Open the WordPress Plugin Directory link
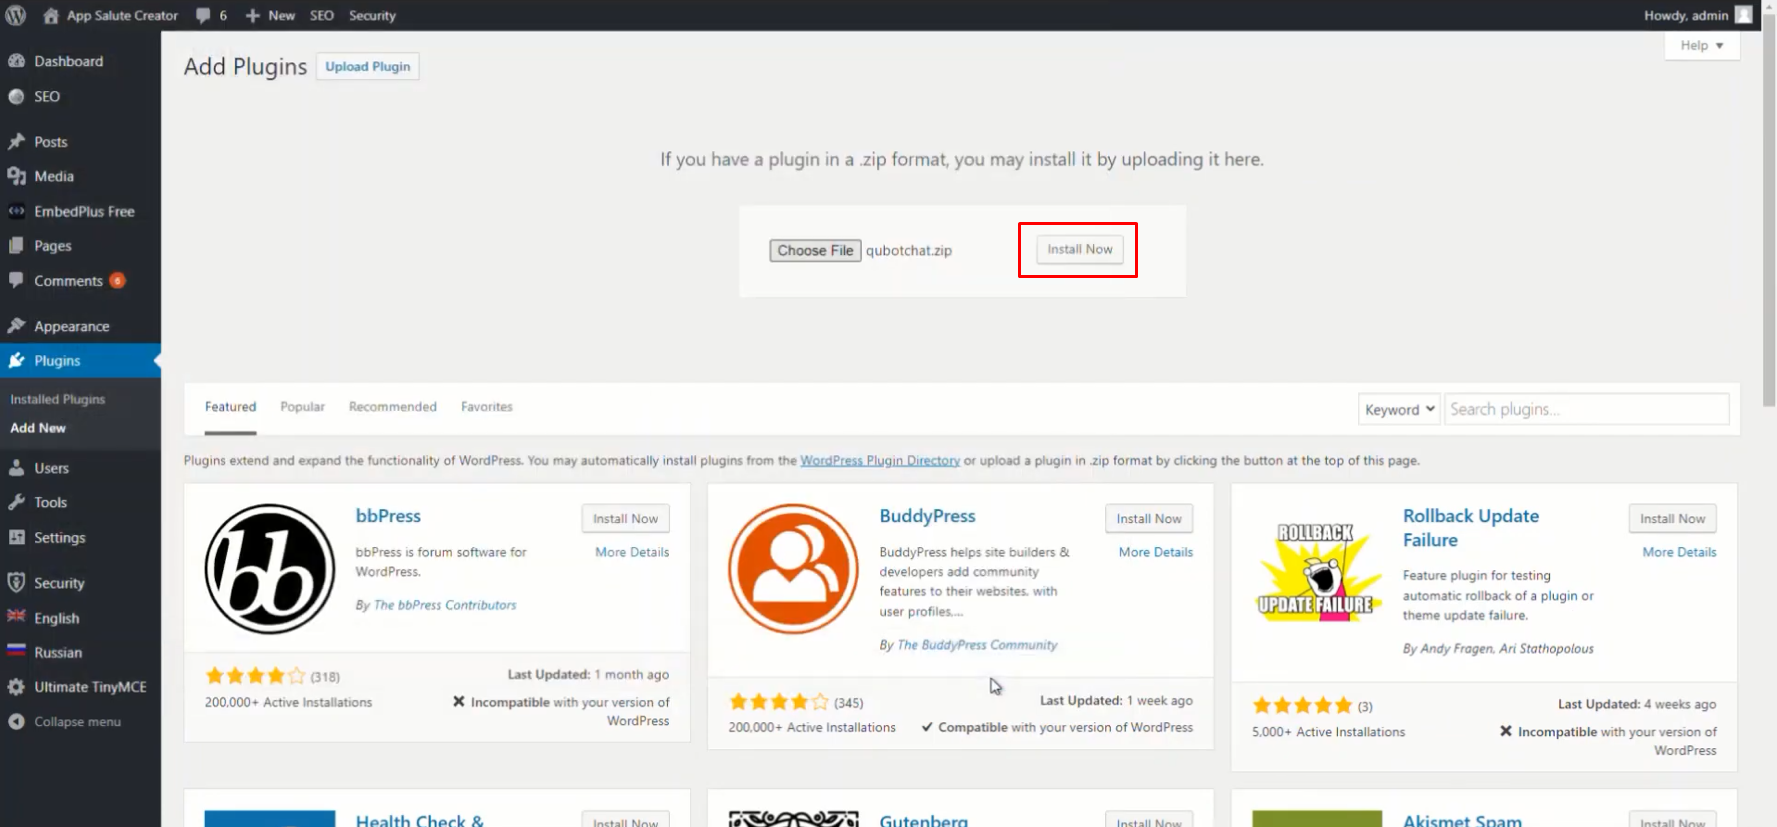Image resolution: width=1777 pixels, height=827 pixels. [879, 460]
